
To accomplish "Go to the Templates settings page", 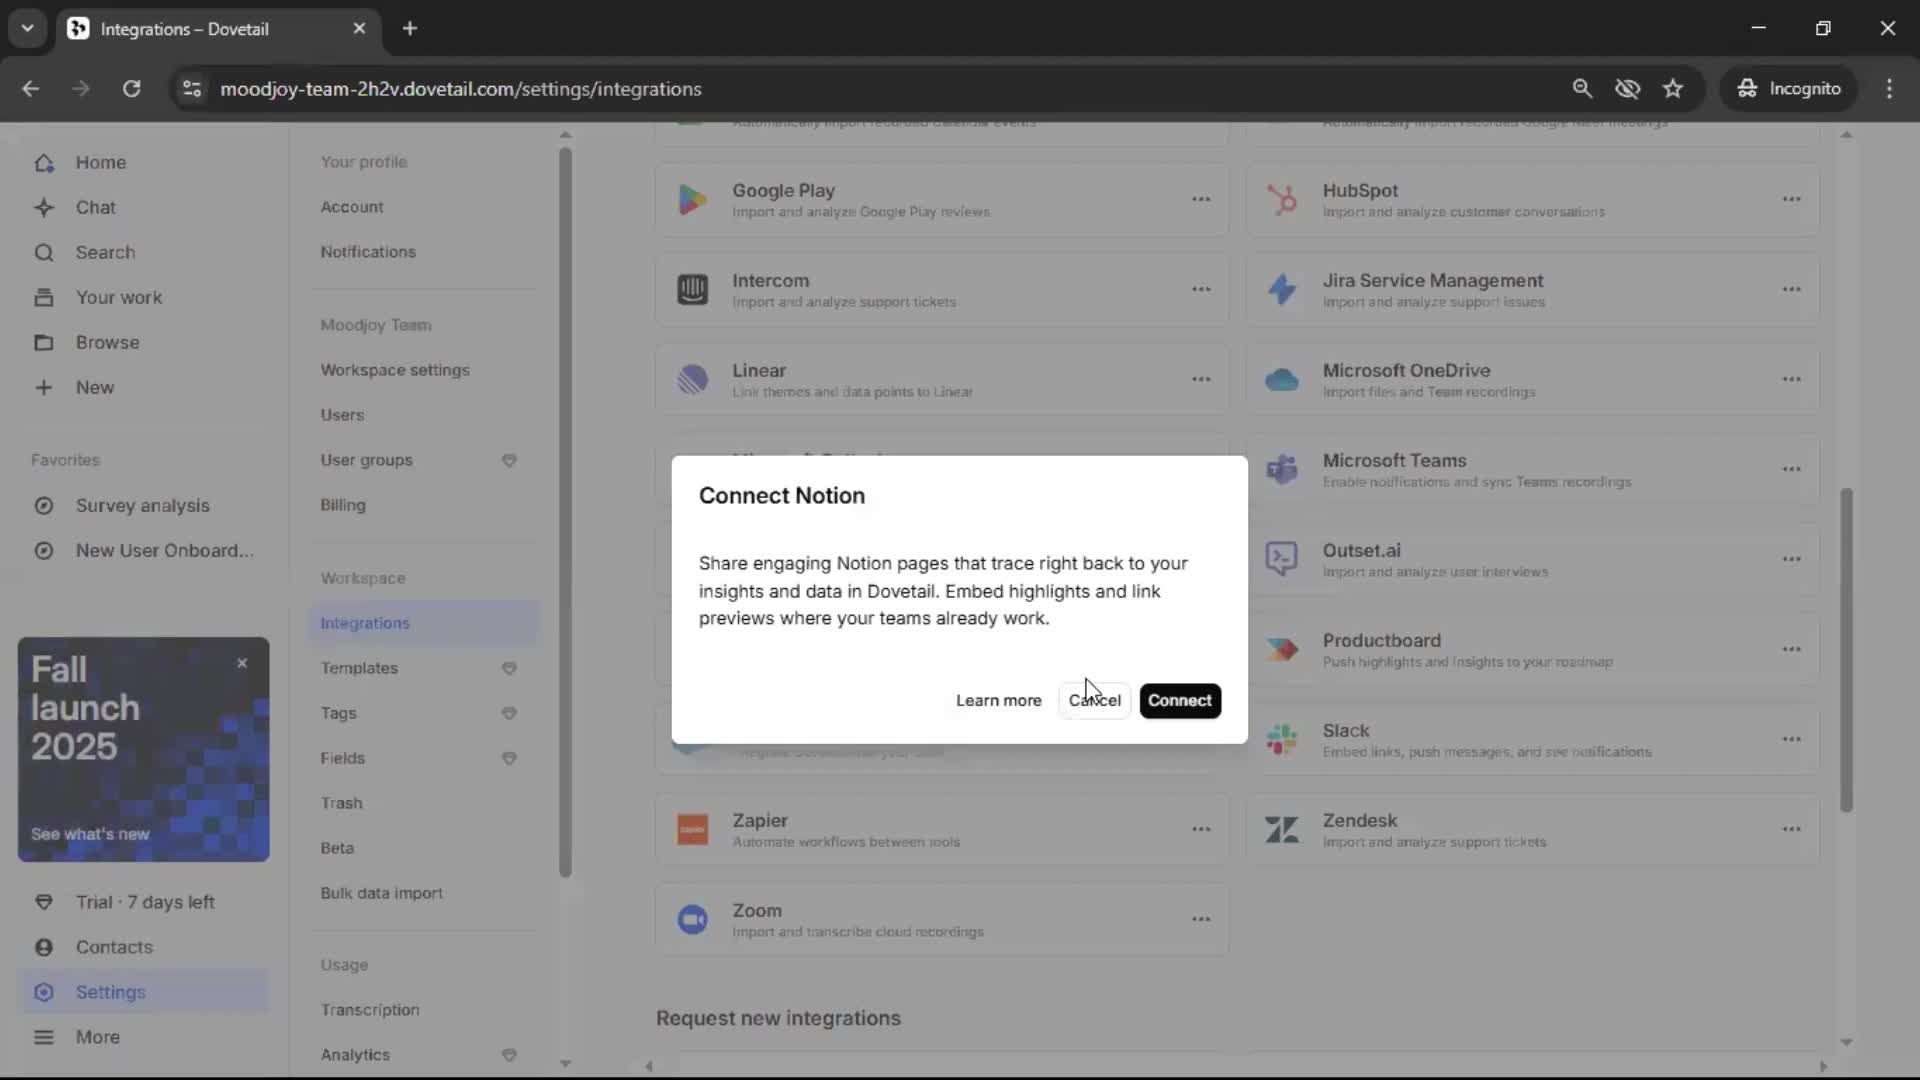I will (359, 668).
